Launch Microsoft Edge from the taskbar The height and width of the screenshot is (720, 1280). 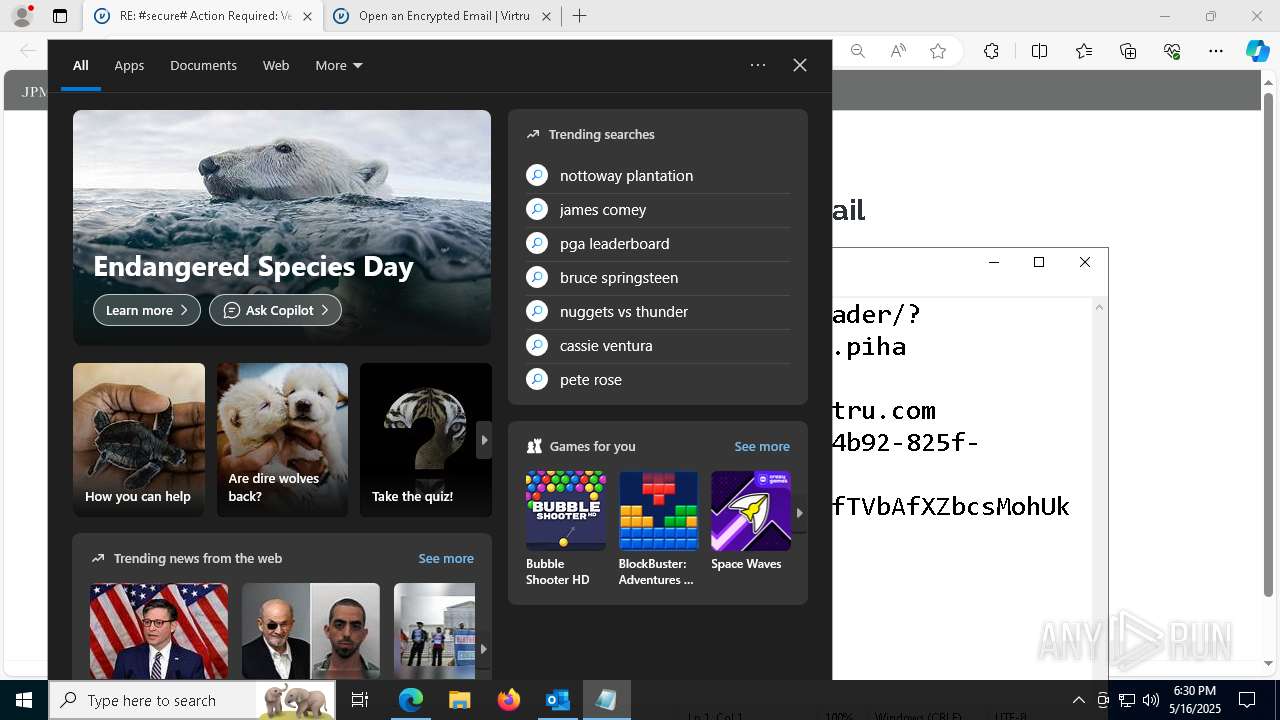[411, 700]
